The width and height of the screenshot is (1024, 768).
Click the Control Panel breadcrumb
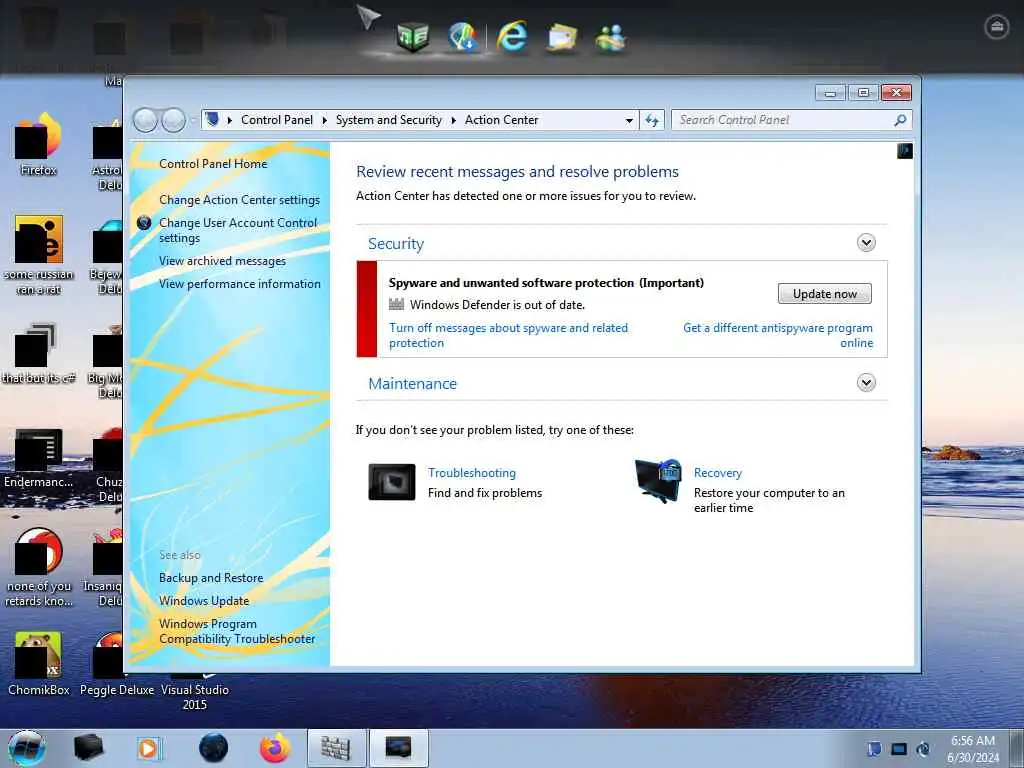[277, 120]
